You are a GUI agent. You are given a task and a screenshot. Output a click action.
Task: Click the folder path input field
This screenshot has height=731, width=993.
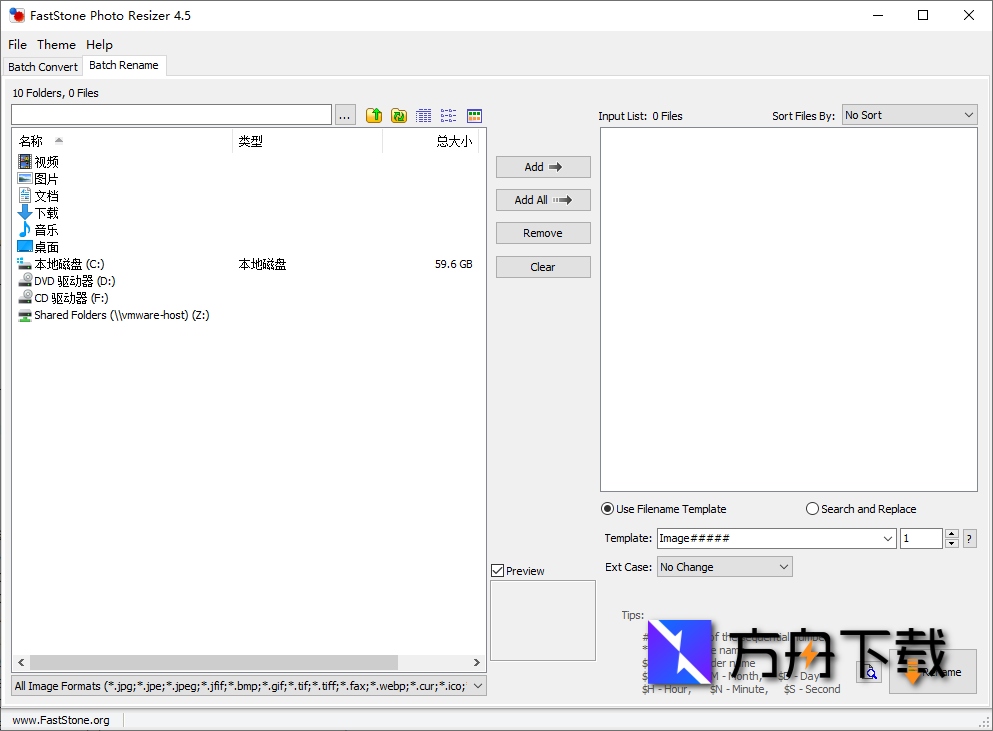pyautogui.click(x=171, y=115)
